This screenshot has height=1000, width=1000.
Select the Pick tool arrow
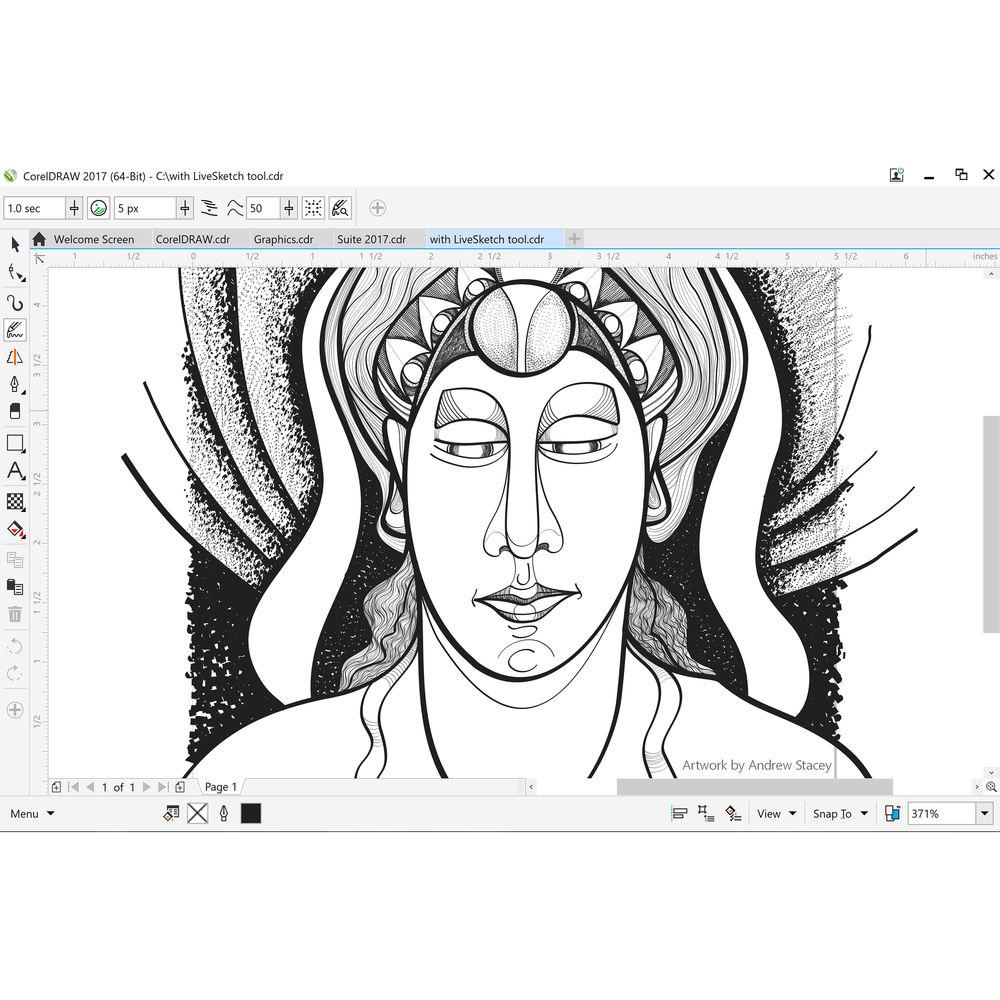pos(15,244)
